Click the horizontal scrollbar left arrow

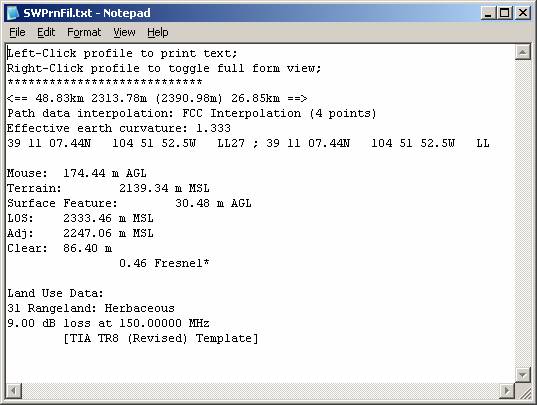(14, 390)
